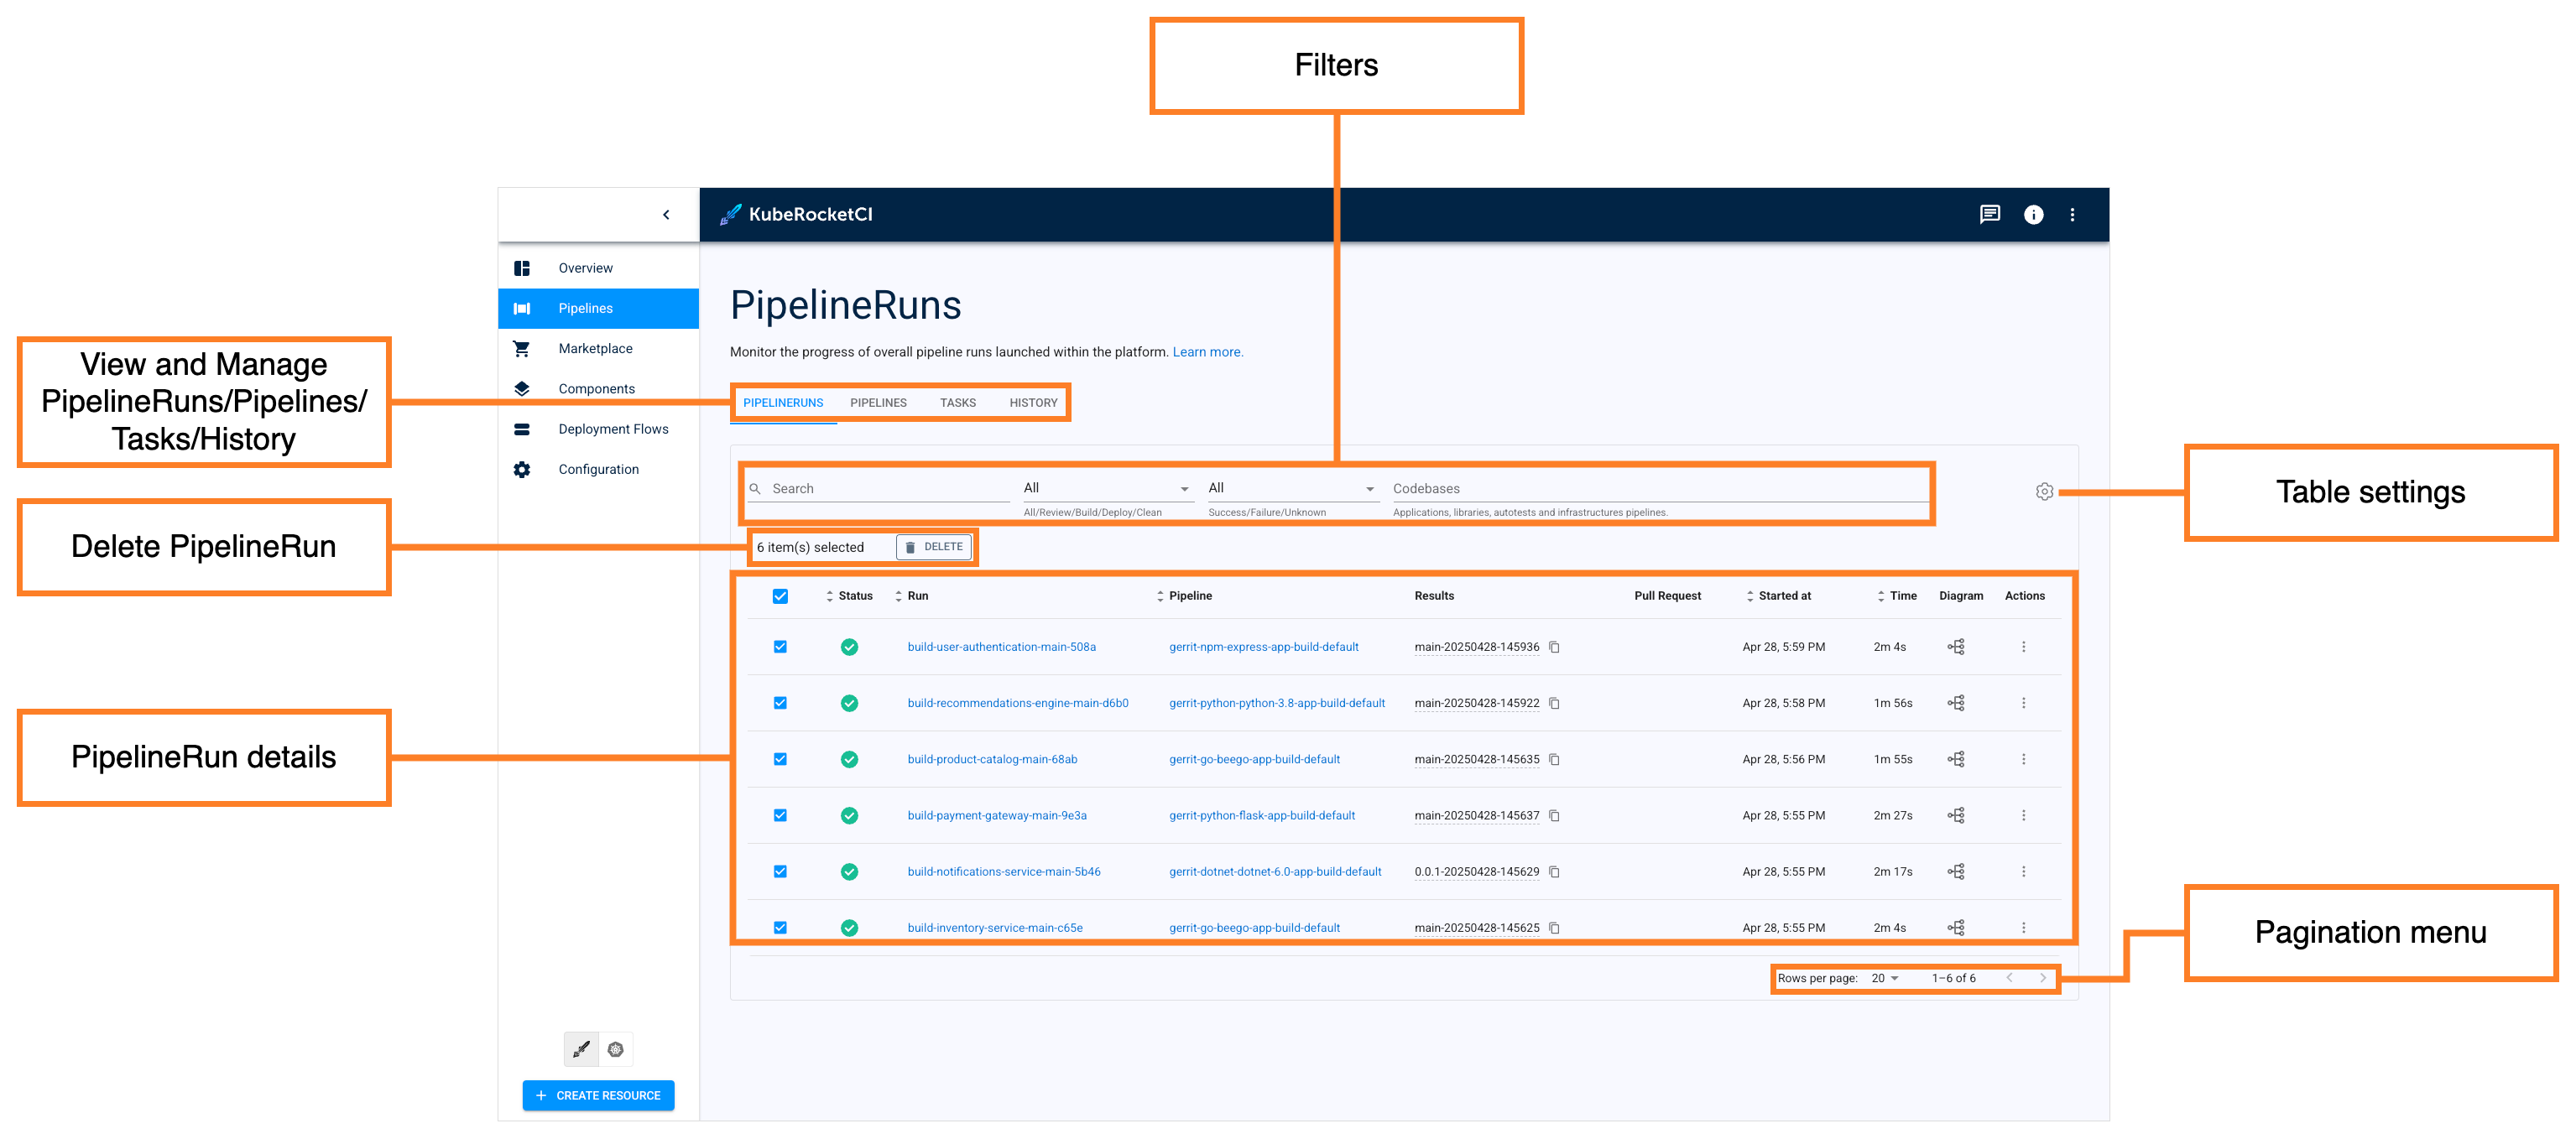
Task: Switch to the TASKS tab
Action: coord(957,402)
